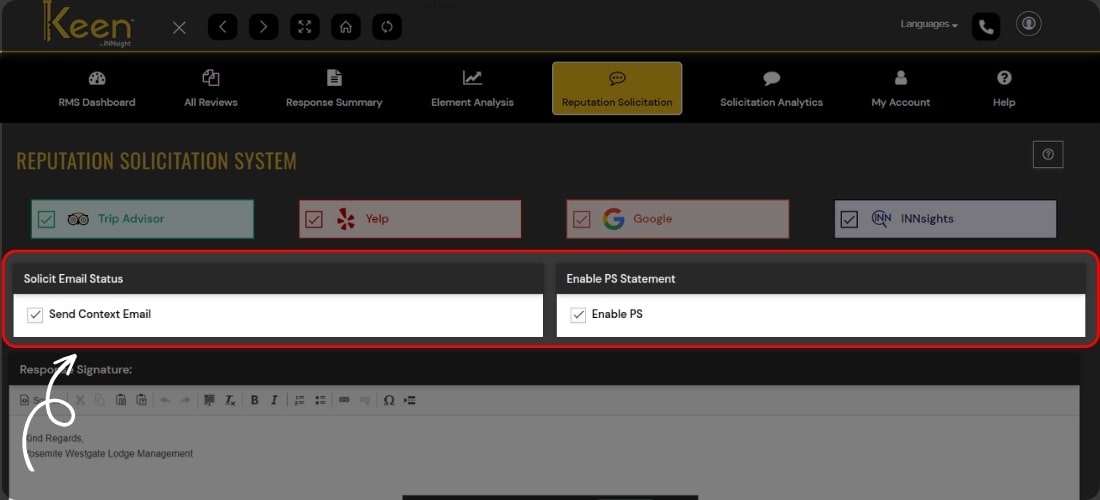Select the Element Analysis tab
The image size is (1100, 500).
point(472,88)
